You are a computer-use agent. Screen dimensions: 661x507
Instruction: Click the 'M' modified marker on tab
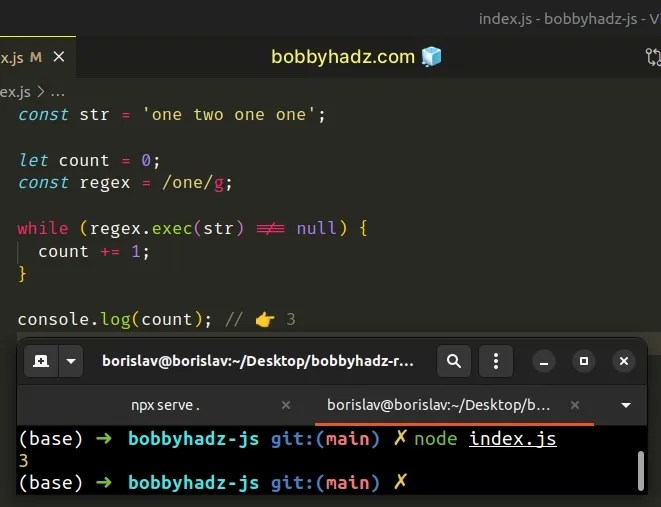(36, 57)
